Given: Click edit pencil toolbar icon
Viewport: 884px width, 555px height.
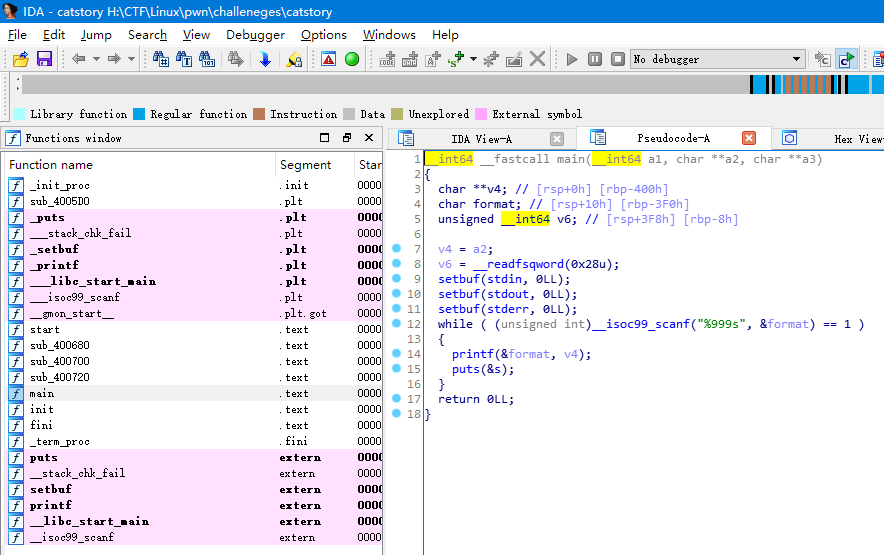Looking at the screenshot, I should tap(514, 59).
